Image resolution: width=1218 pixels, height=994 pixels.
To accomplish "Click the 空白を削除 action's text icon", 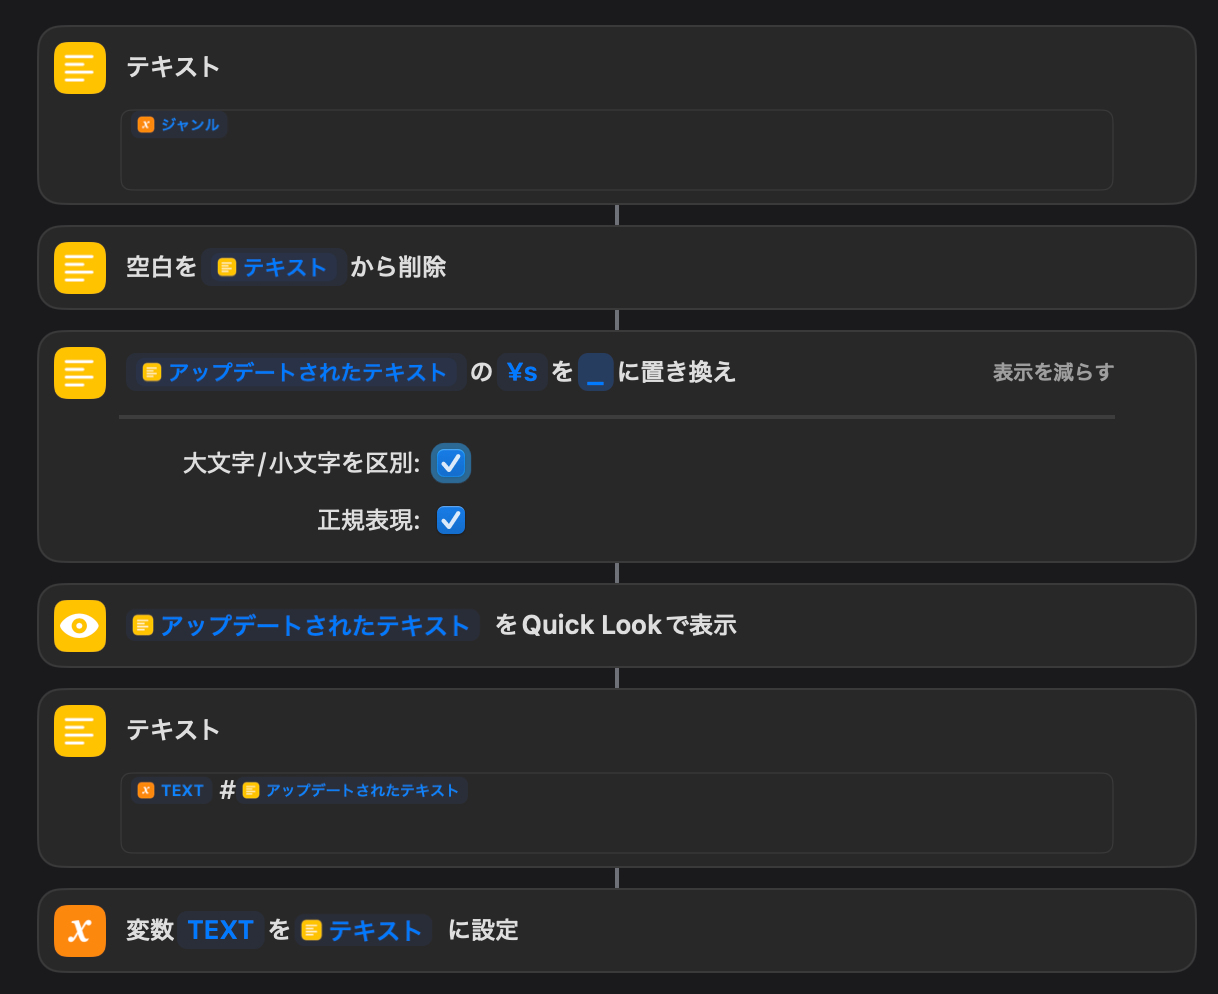I will [80, 268].
